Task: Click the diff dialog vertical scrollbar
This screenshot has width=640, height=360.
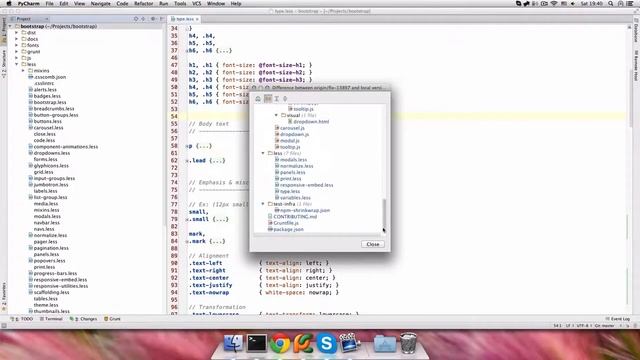Action: (x=384, y=215)
